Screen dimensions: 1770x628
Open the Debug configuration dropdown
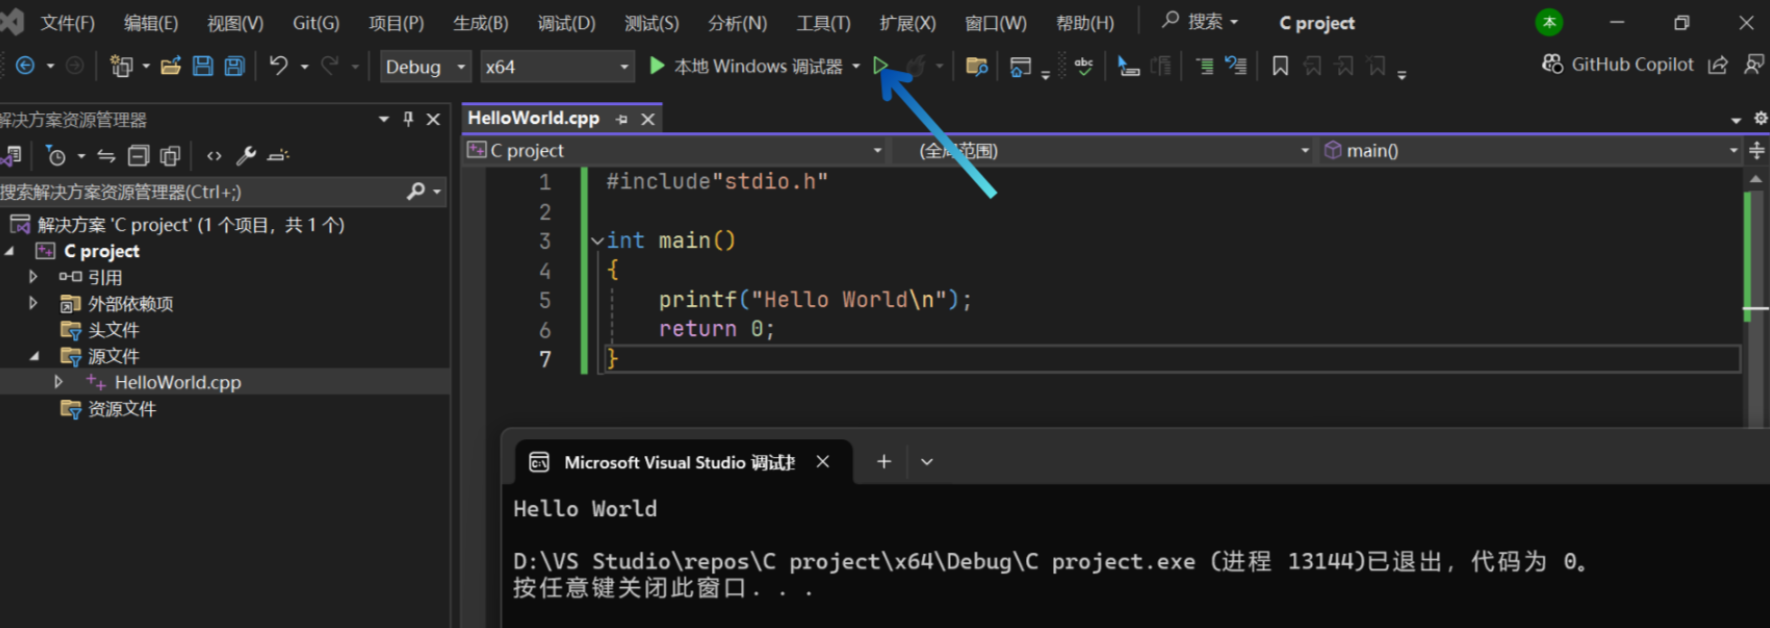click(x=425, y=67)
